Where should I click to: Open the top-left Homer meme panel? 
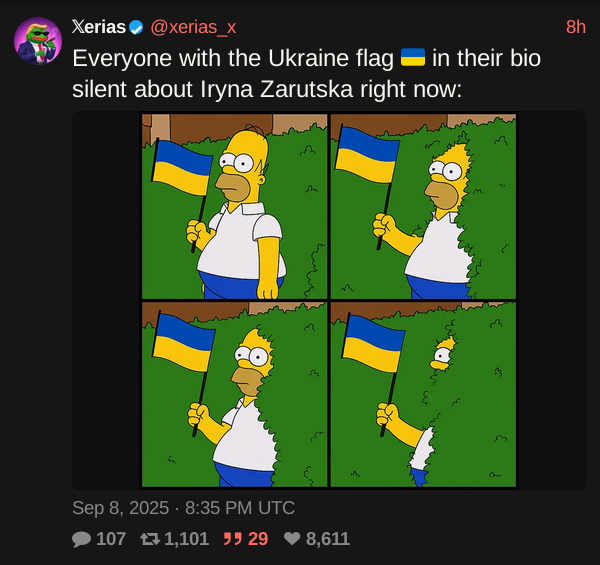tap(235, 206)
